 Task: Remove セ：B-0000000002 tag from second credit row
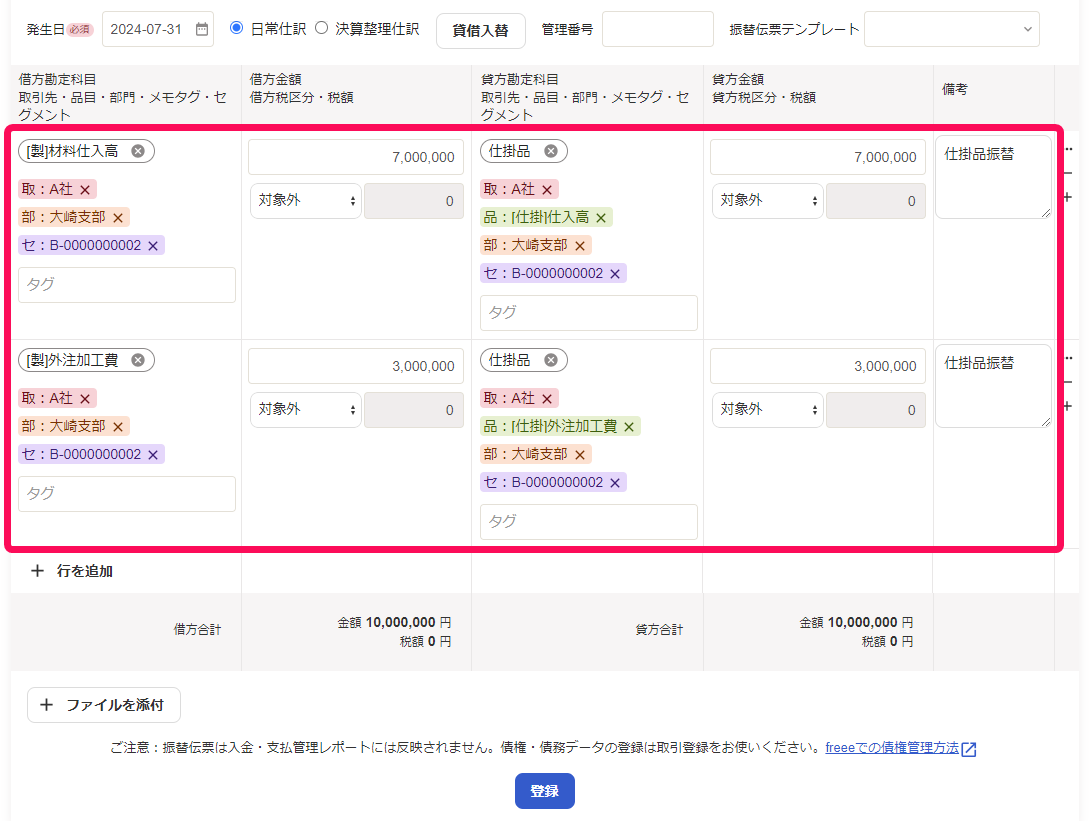tap(615, 482)
